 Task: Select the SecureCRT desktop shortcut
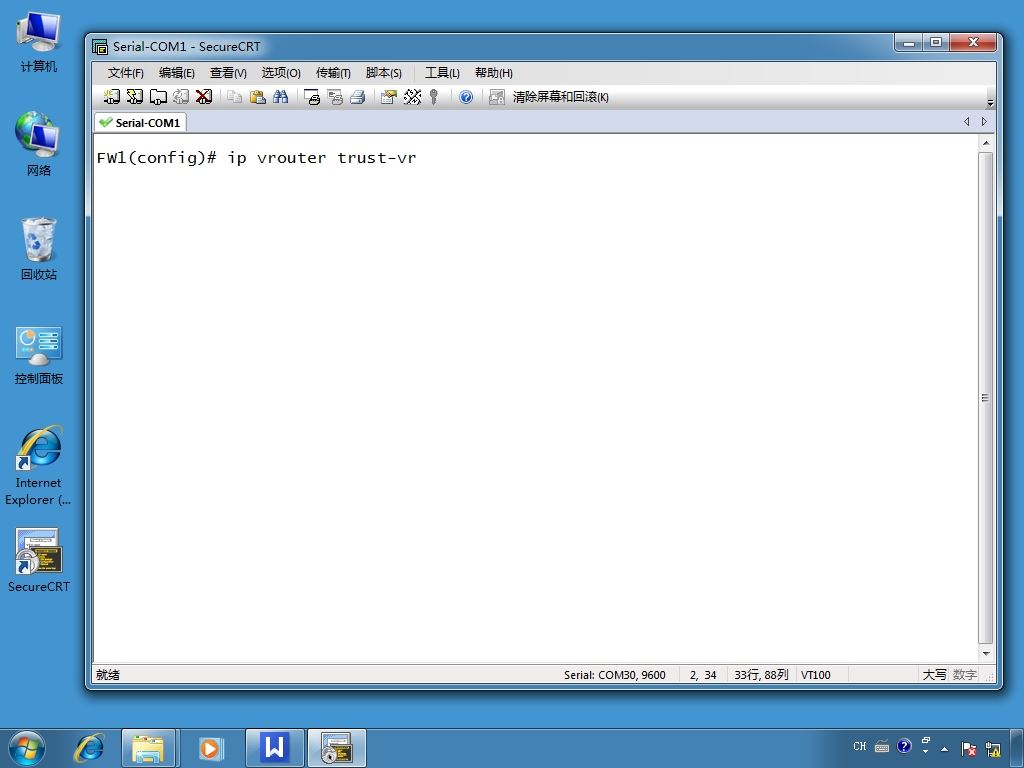coord(39,560)
